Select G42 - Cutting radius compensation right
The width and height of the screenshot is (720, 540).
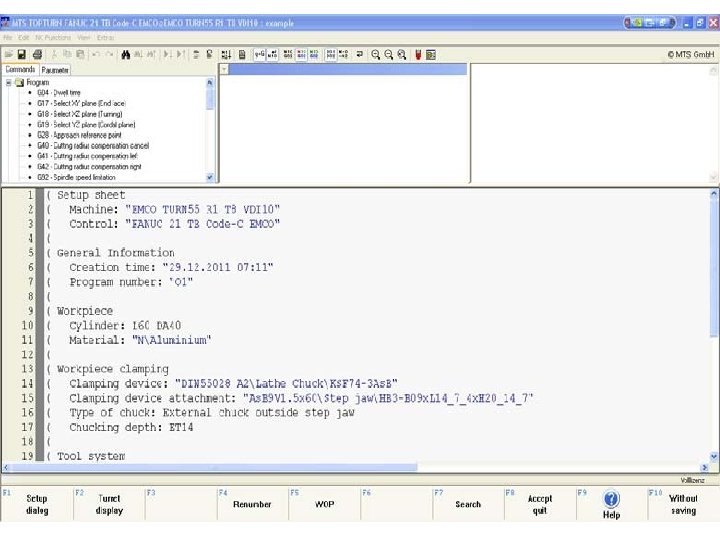pos(90,167)
